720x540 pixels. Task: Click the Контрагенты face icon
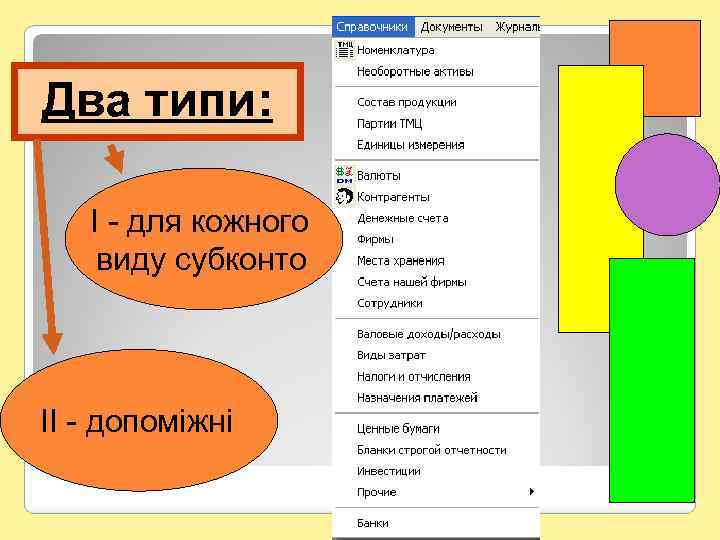point(344,197)
